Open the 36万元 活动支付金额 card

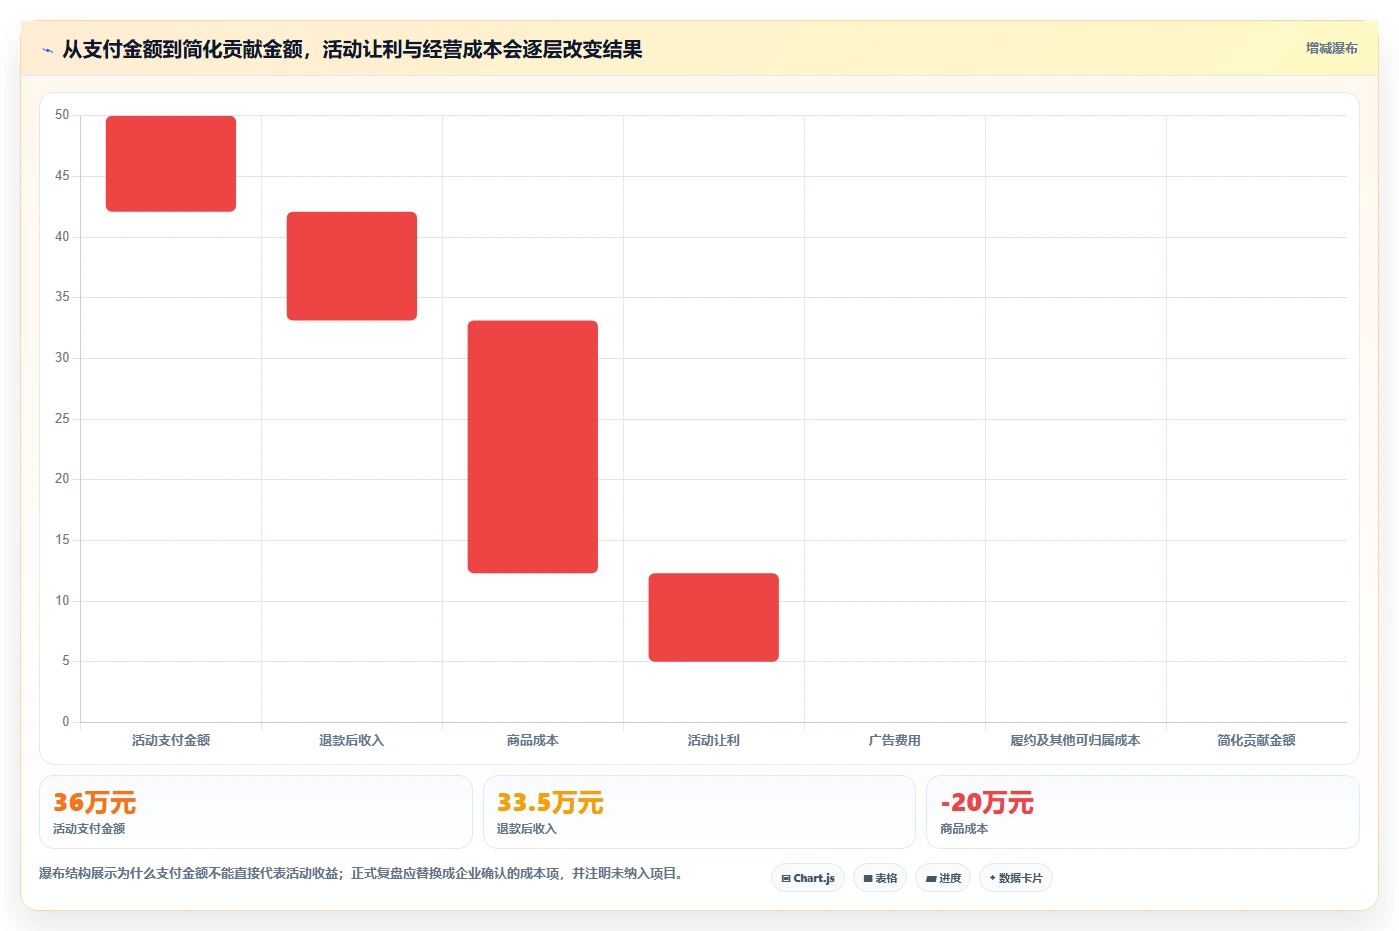(x=256, y=812)
